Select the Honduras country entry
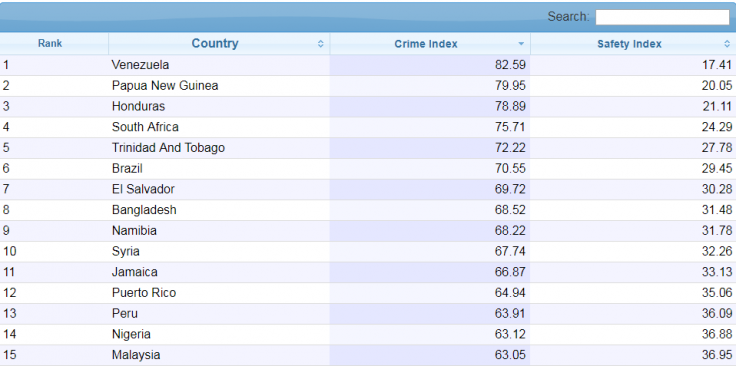Screen dimensions: 736x366 [138, 107]
